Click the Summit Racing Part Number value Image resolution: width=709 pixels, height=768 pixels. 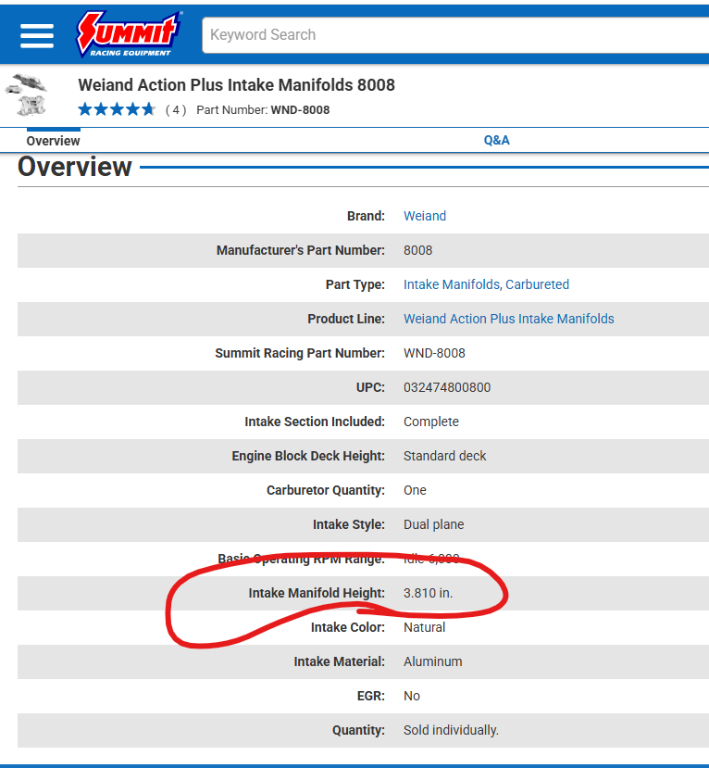[x=434, y=353]
